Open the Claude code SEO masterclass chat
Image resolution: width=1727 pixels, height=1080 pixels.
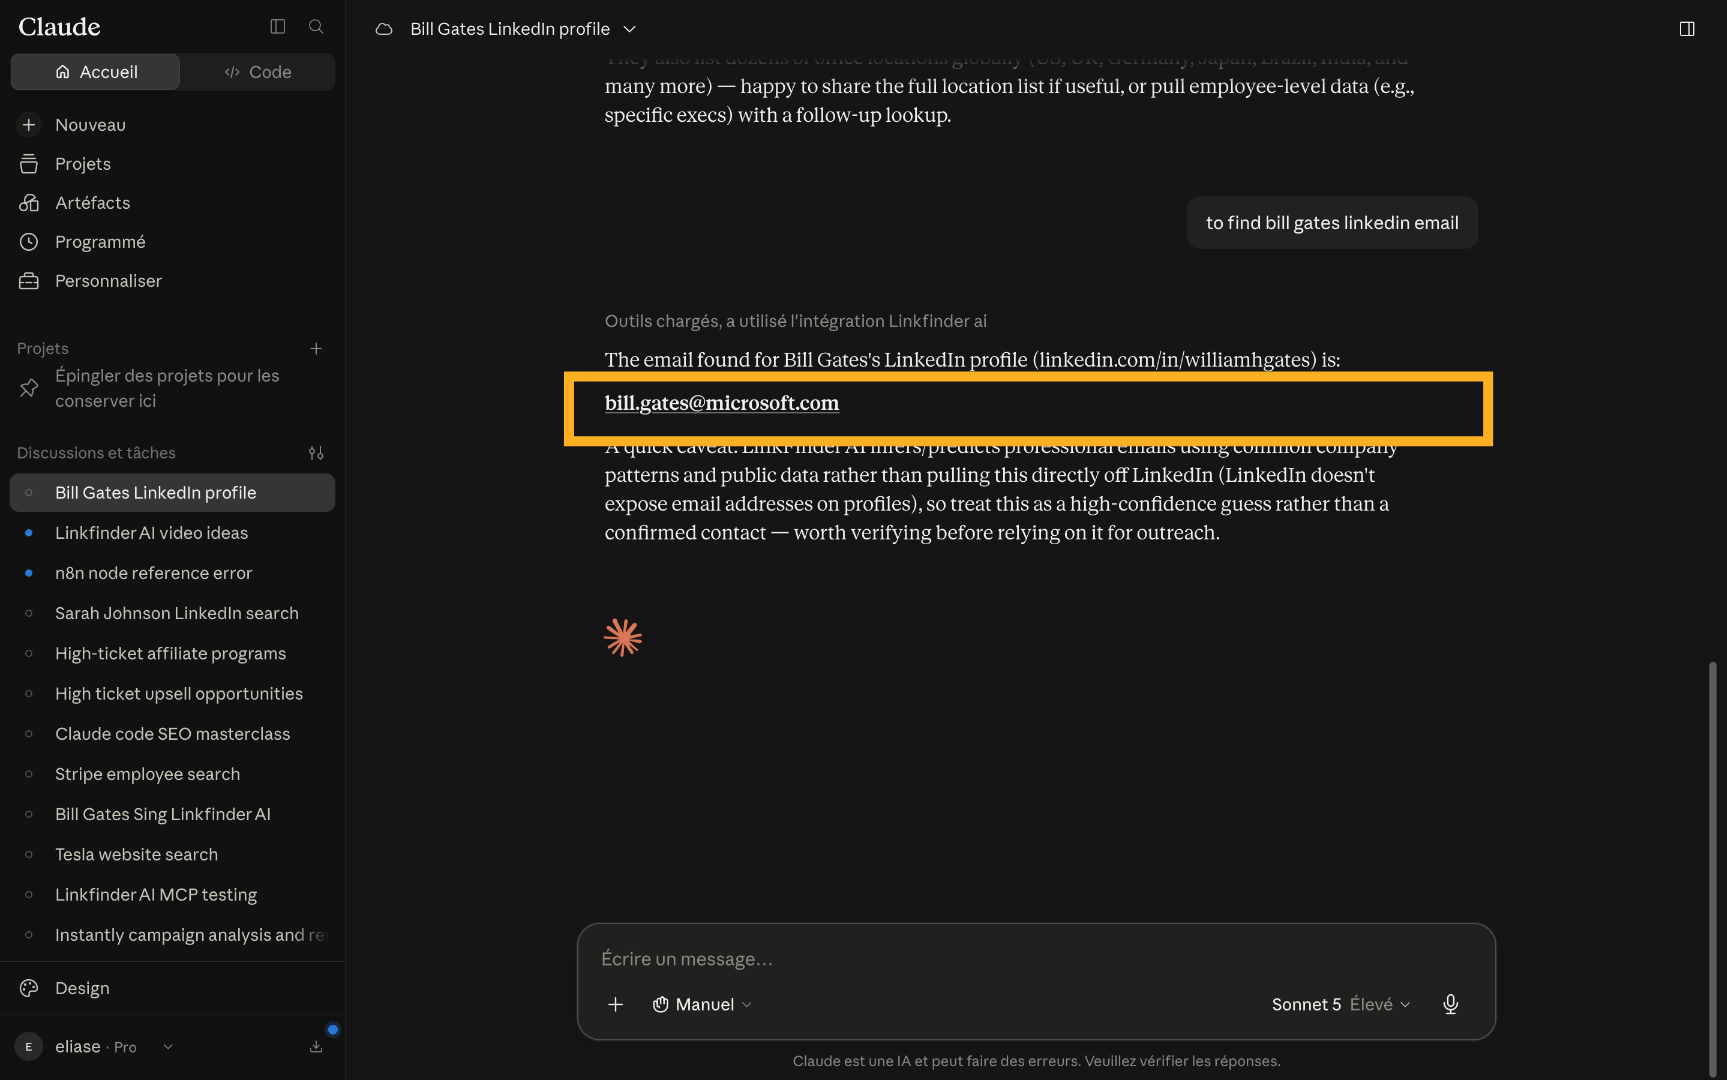click(172, 734)
